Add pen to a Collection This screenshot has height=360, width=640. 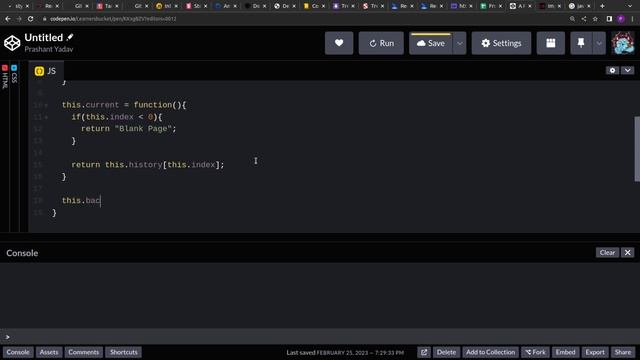pos(490,352)
